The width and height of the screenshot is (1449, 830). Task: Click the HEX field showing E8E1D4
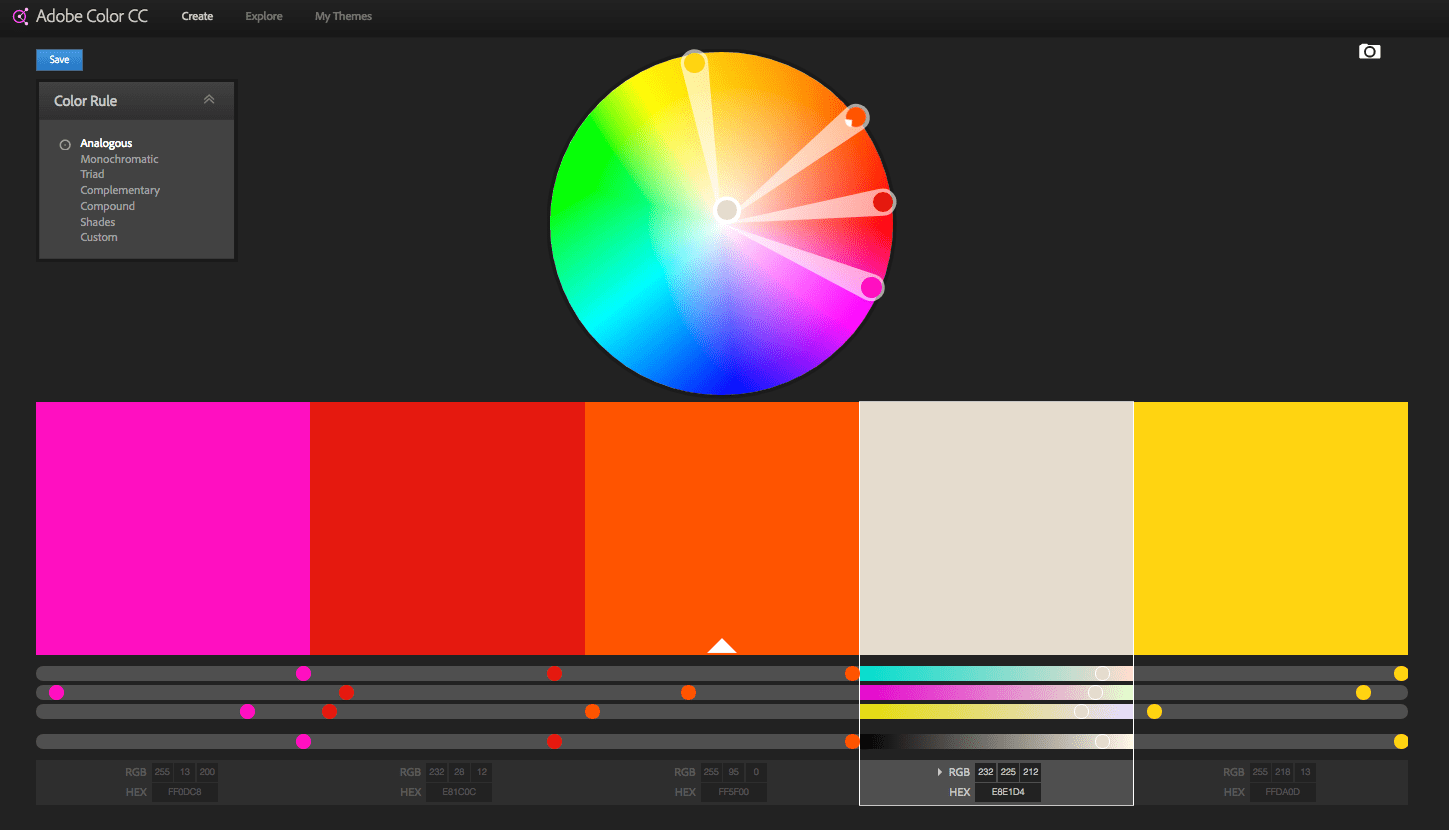(x=1007, y=792)
